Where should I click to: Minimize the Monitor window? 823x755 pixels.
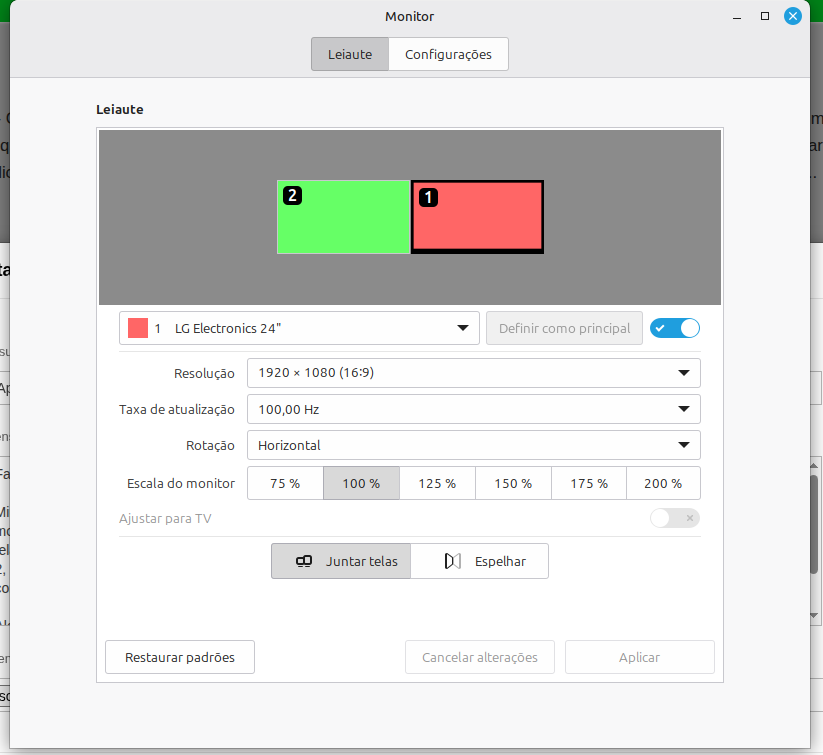point(737,17)
